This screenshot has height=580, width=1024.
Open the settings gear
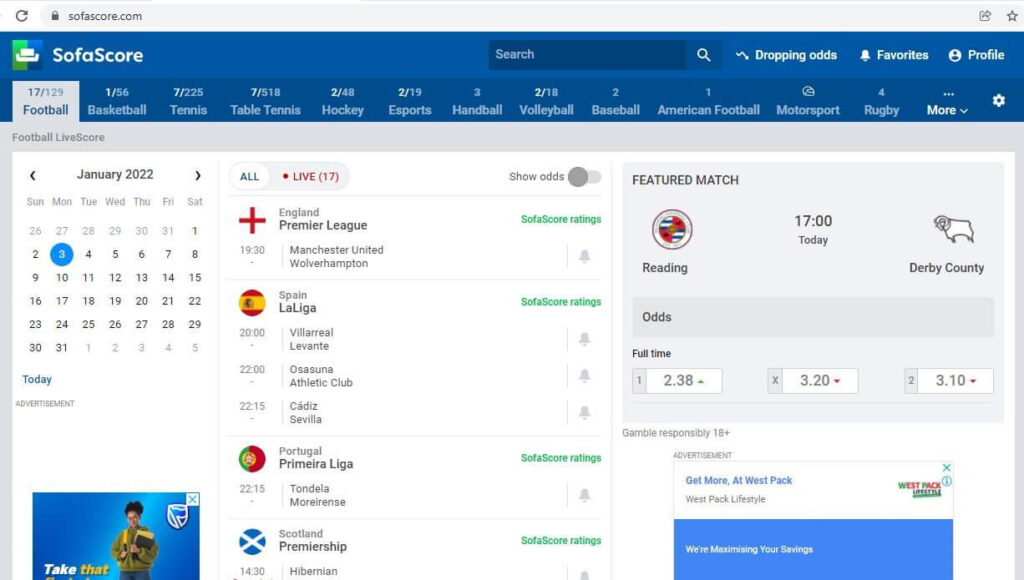tap(997, 101)
